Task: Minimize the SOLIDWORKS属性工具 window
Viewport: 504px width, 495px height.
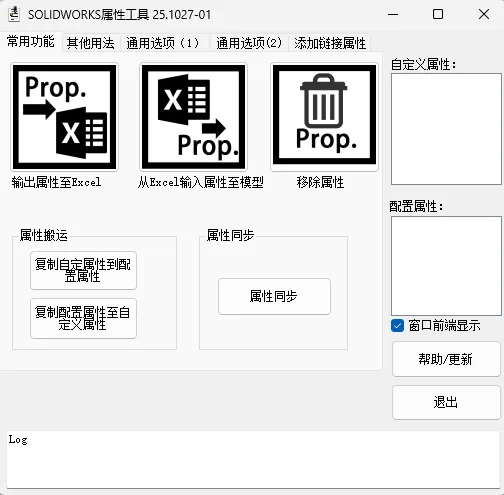Action: [x=393, y=14]
